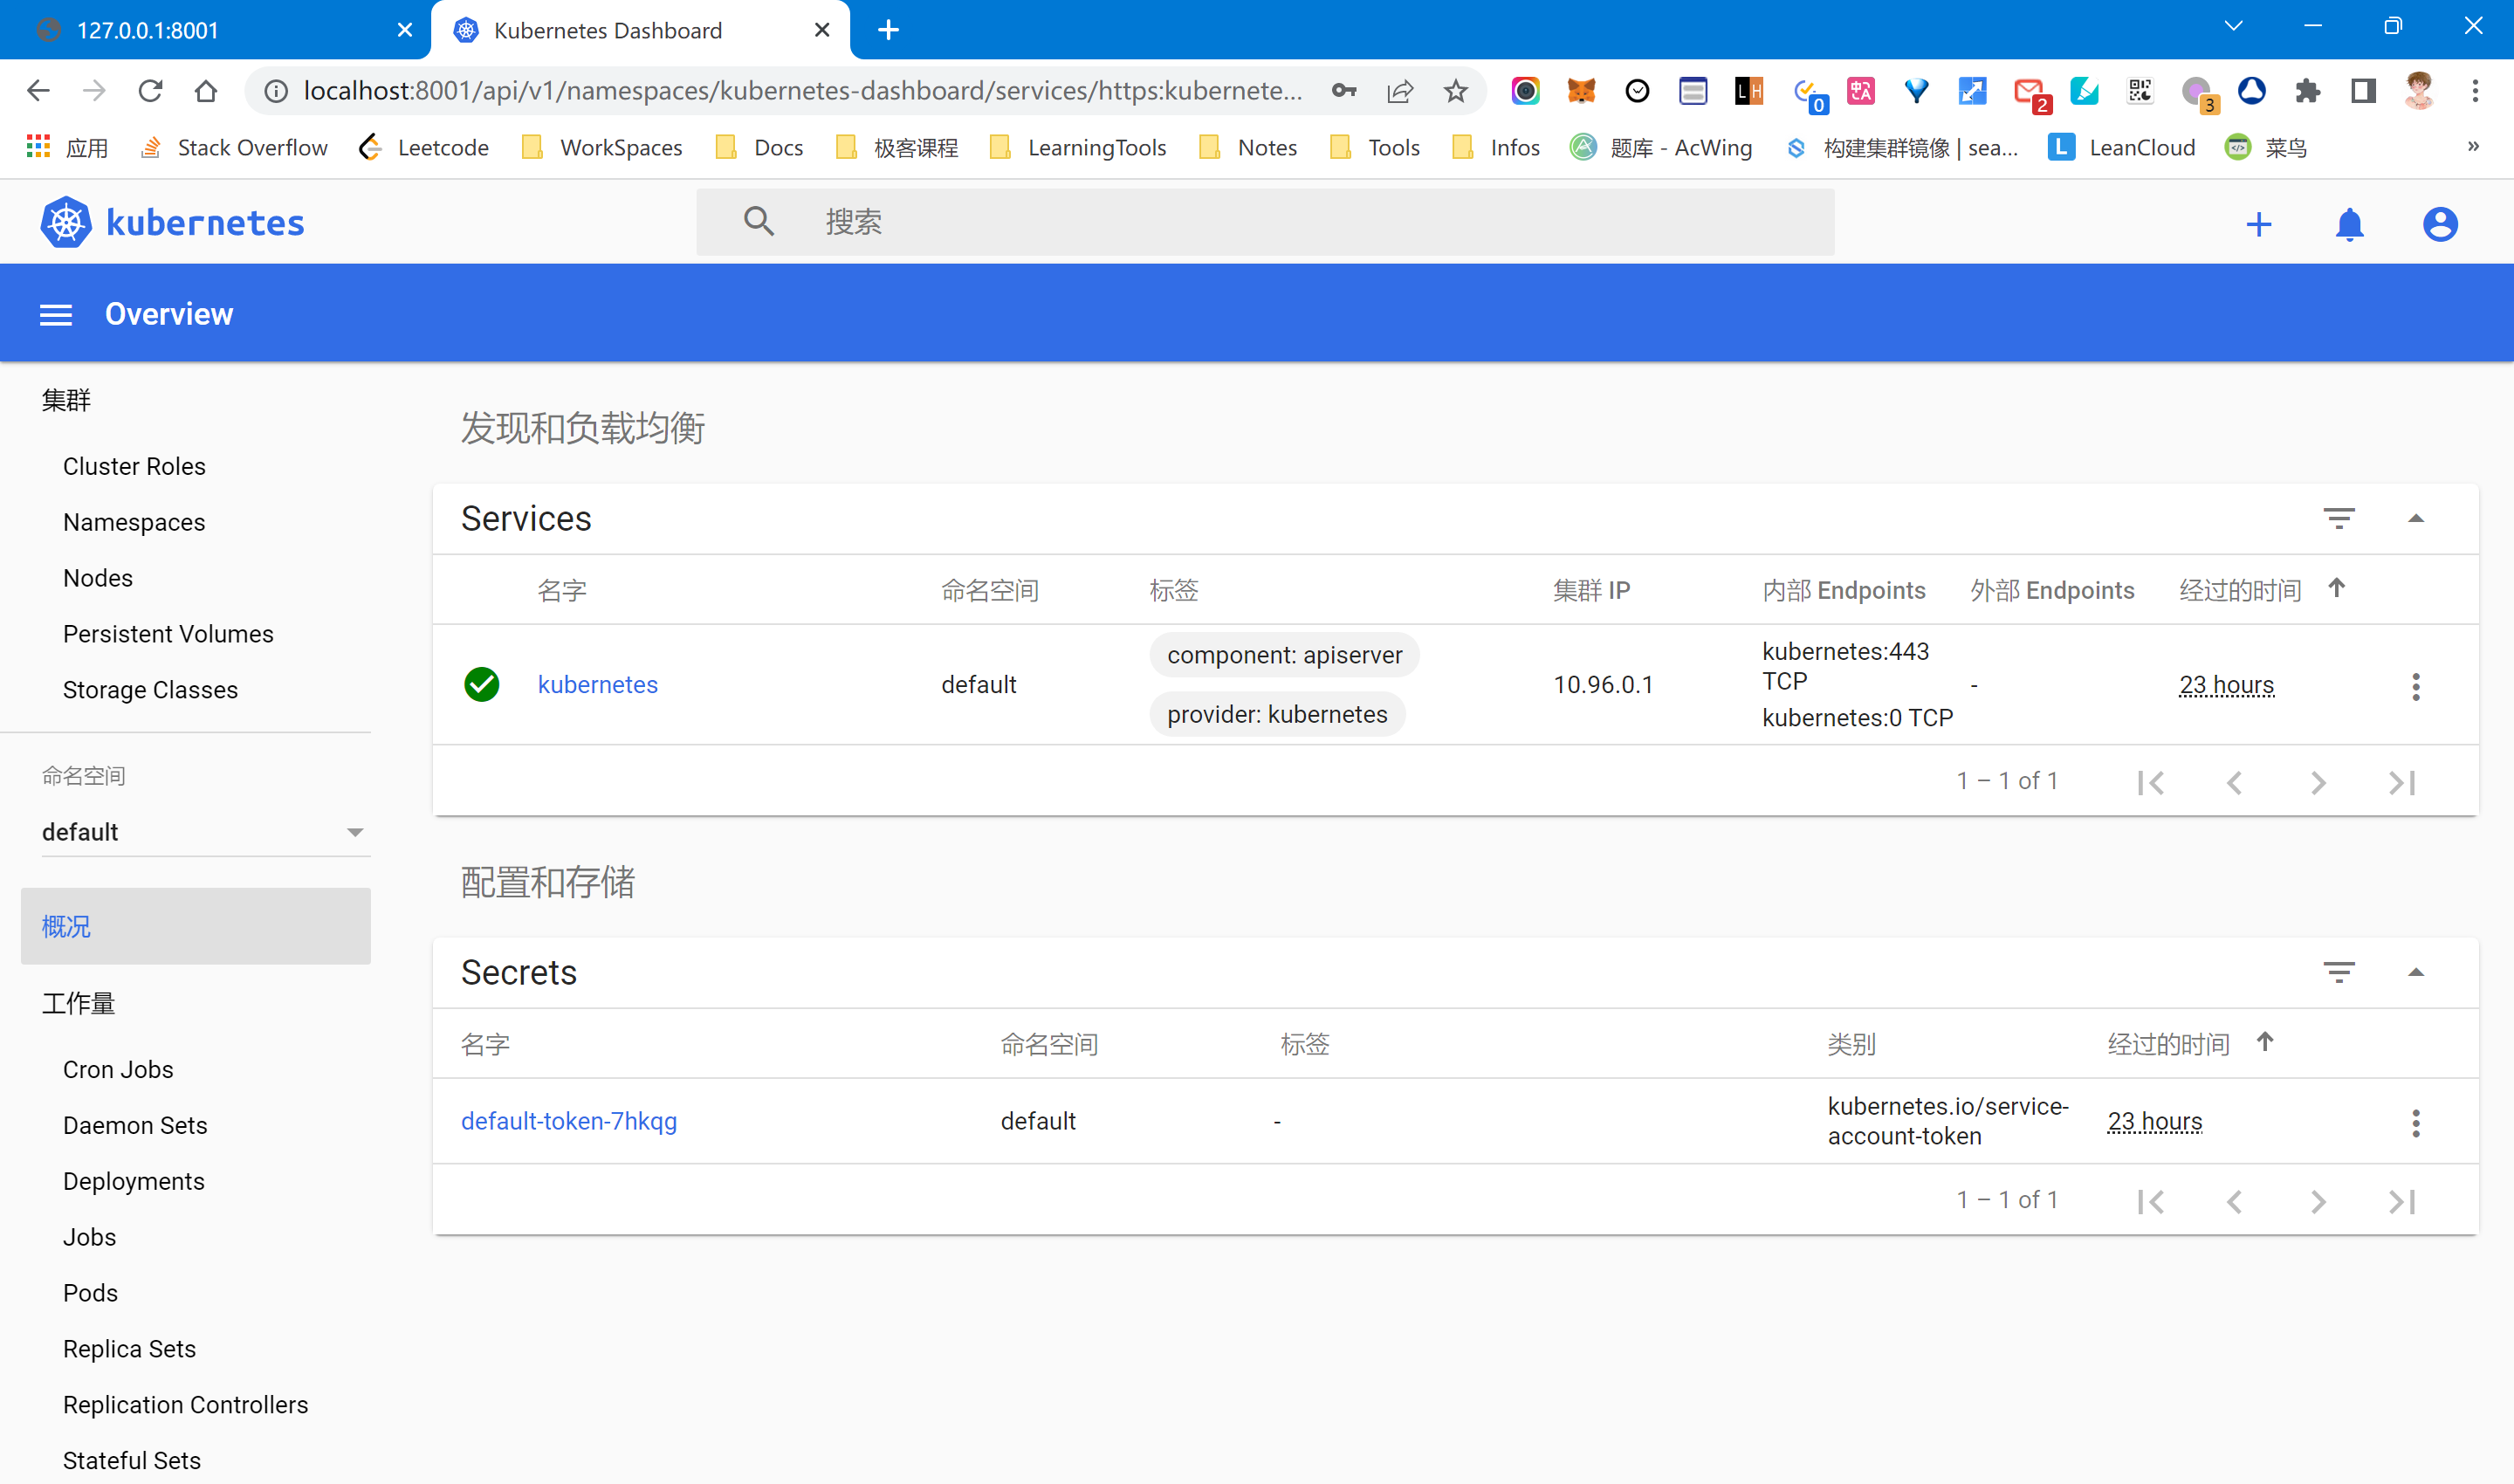
Task: Sort Services by elapsed time arrow
Action: tap(2336, 588)
